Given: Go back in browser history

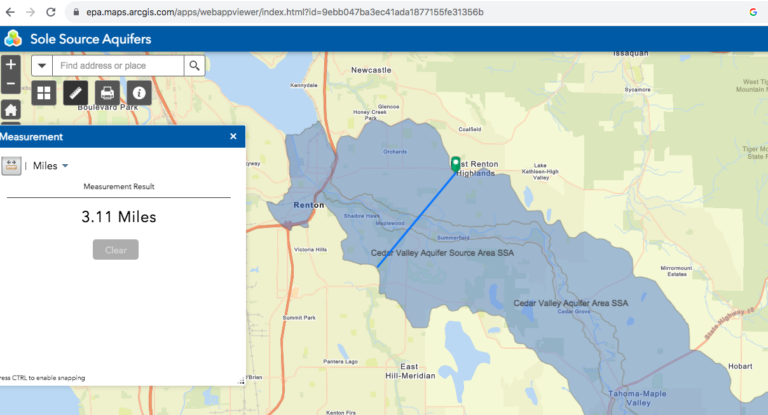Looking at the screenshot, I should pos(8,12).
